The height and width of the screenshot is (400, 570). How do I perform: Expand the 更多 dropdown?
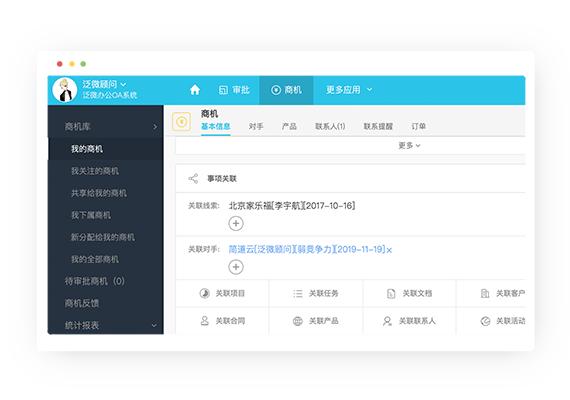[x=409, y=145]
